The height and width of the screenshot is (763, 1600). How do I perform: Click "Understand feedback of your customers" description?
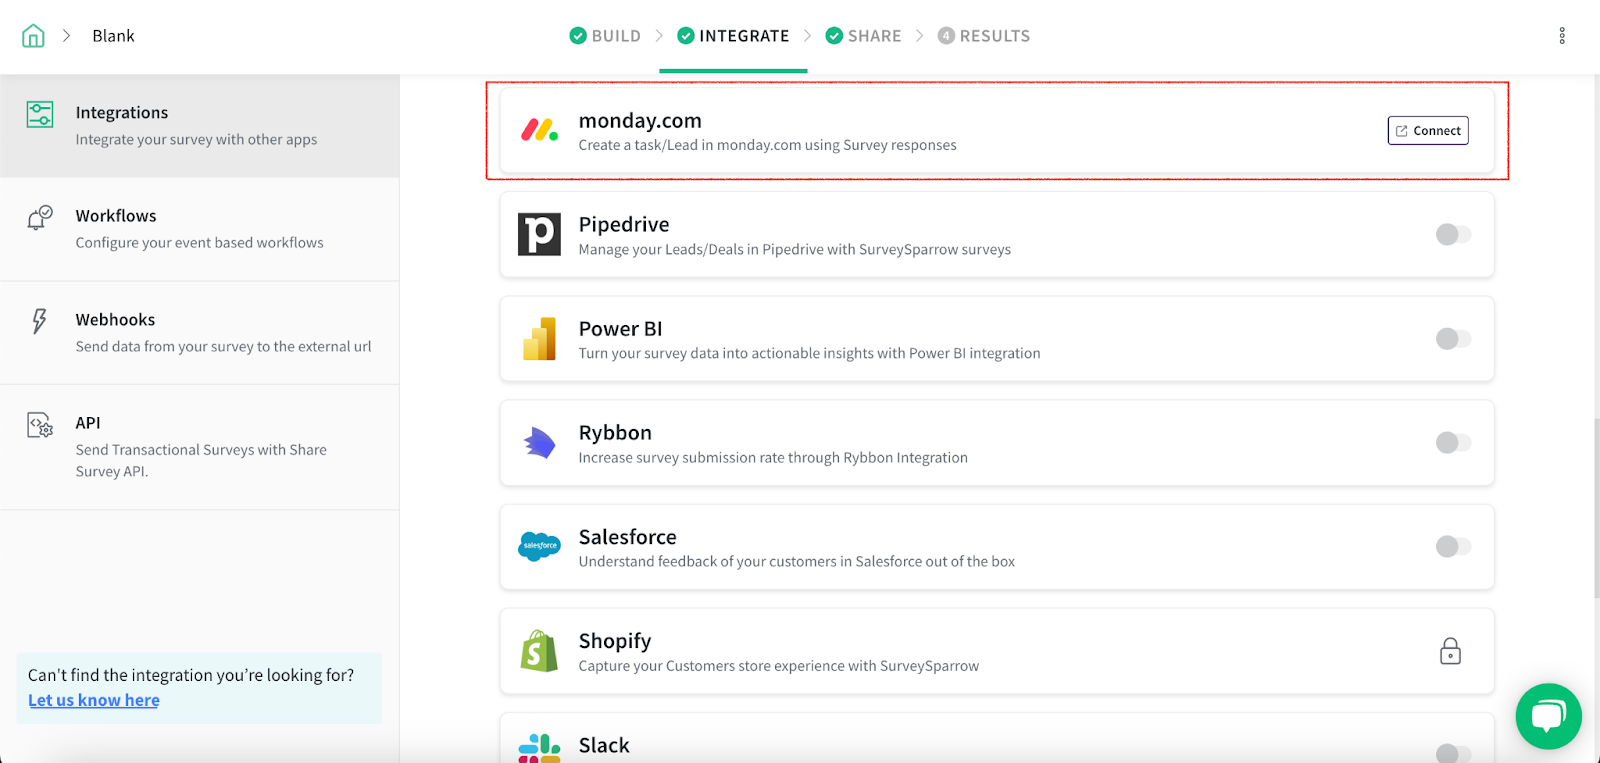[796, 561]
